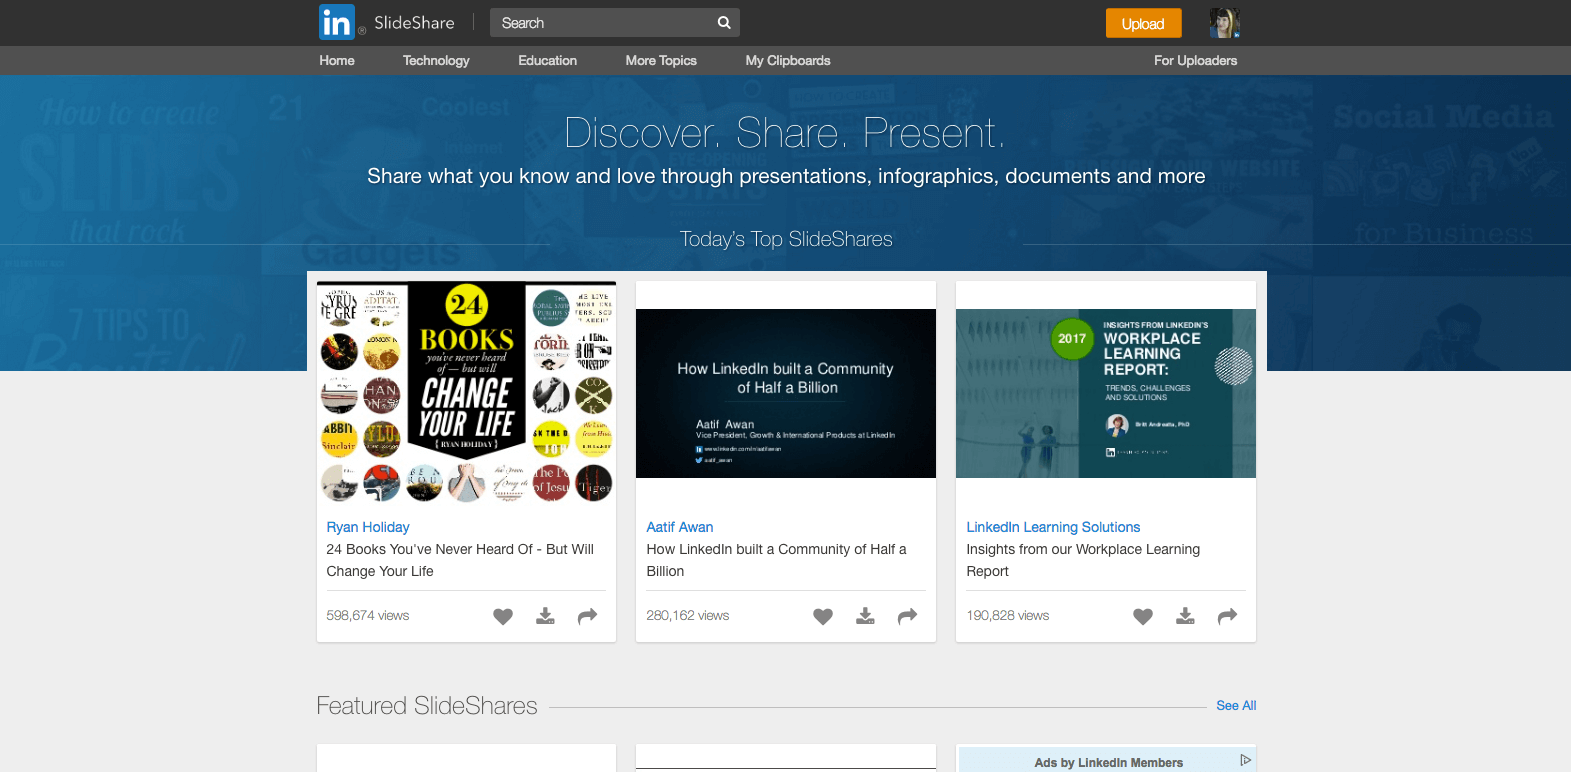Image resolution: width=1571 pixels, height=772 pixels.
Task: Open Ryan Holiday's profile link
Action: (x=368, y=527)
